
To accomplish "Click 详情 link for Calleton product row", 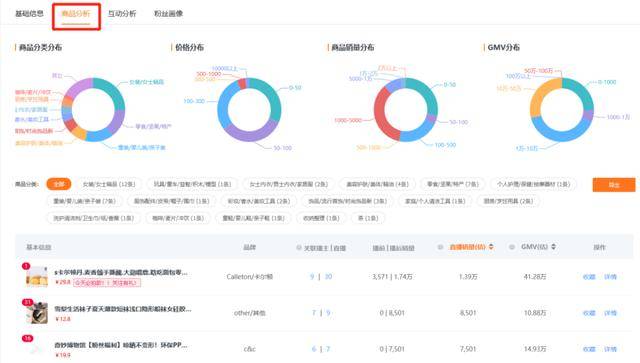I will pos(610,277).
